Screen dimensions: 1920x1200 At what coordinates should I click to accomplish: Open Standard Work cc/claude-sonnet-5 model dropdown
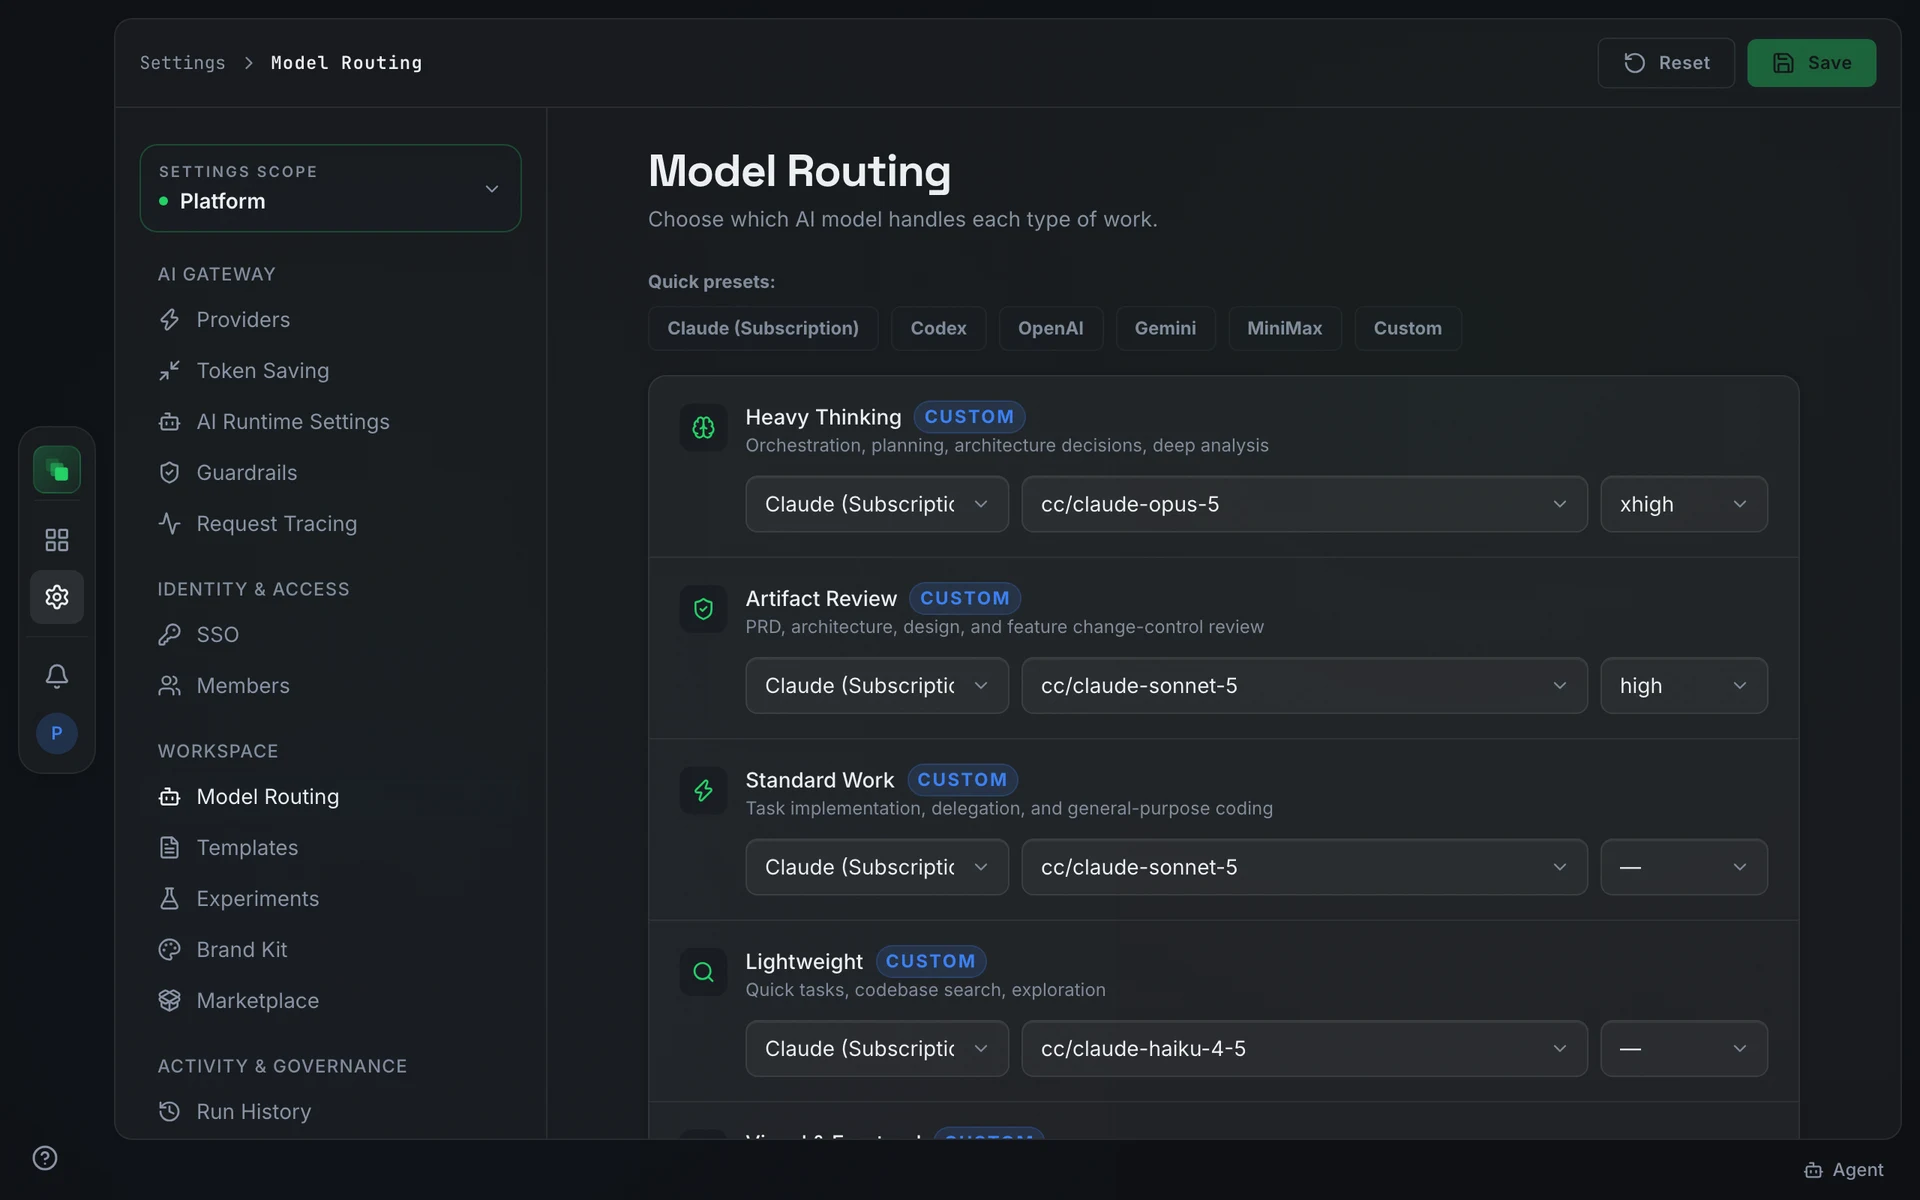point(1304,867)
